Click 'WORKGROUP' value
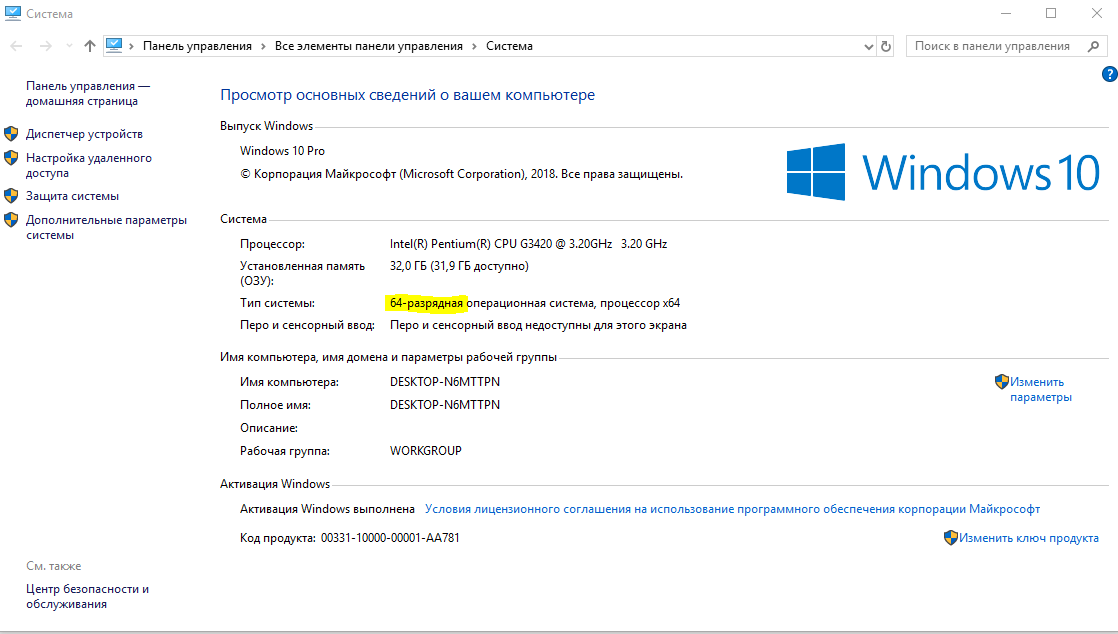This screenshot has width=1118, height=634. point(426,451)
